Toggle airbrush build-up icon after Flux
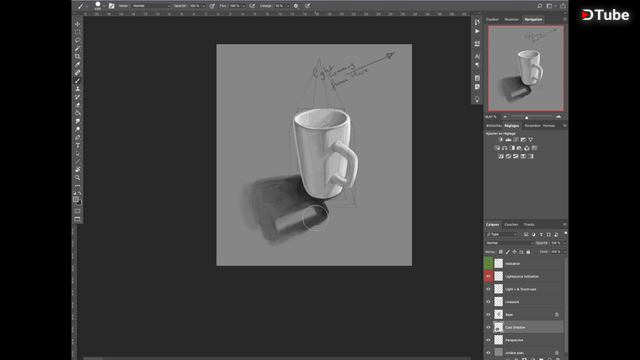Viewport: 640px width, 360px height. 252,6
